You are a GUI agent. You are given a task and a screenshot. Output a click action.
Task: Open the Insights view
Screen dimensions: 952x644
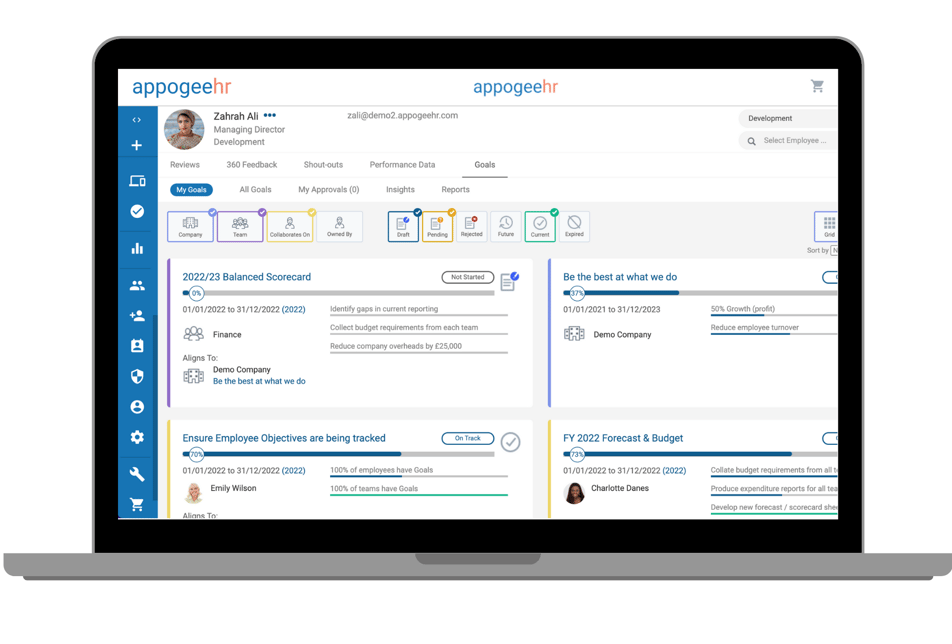(x=400, y=189)
